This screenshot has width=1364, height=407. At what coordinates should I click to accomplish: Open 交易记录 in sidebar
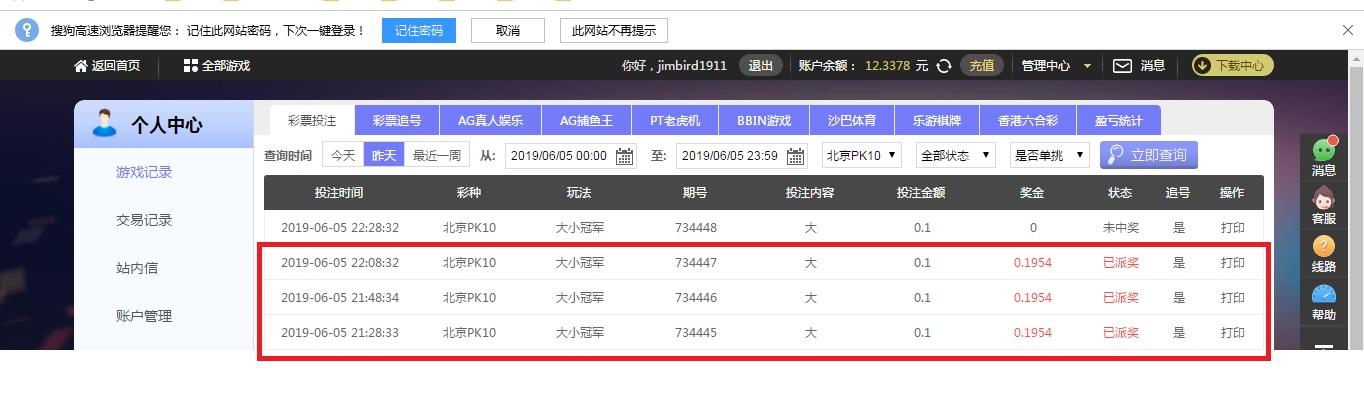[144, 220]
